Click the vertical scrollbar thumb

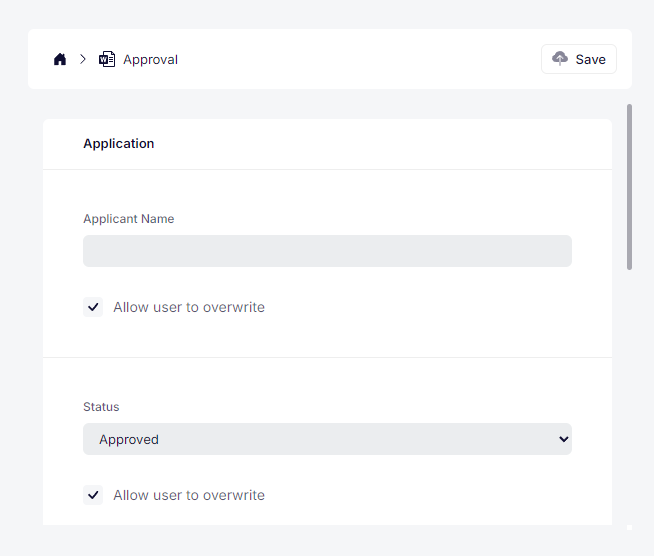click(x=629, y=186)
